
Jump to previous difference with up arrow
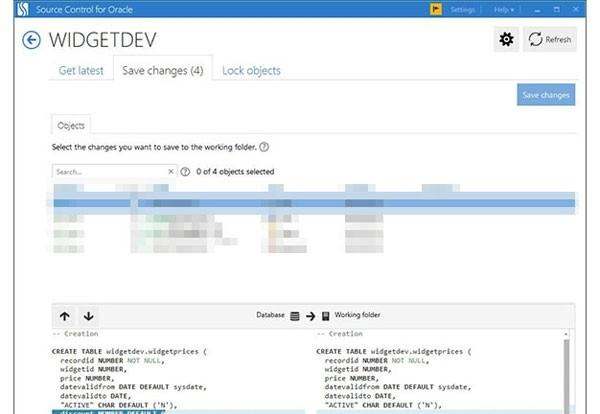(65, 316)
